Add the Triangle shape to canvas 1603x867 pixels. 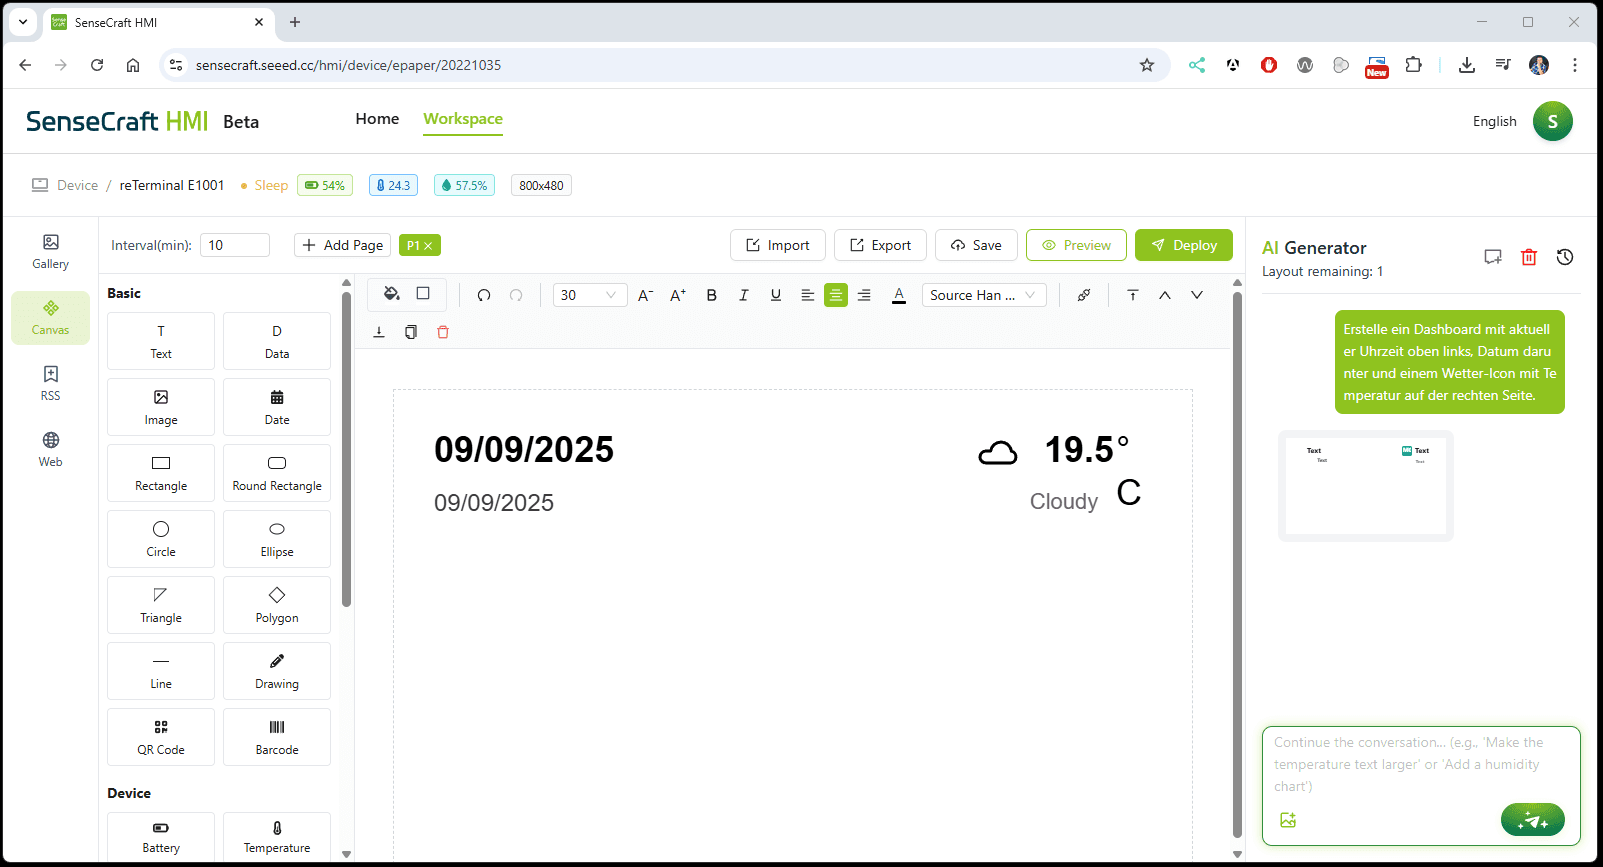161,605
